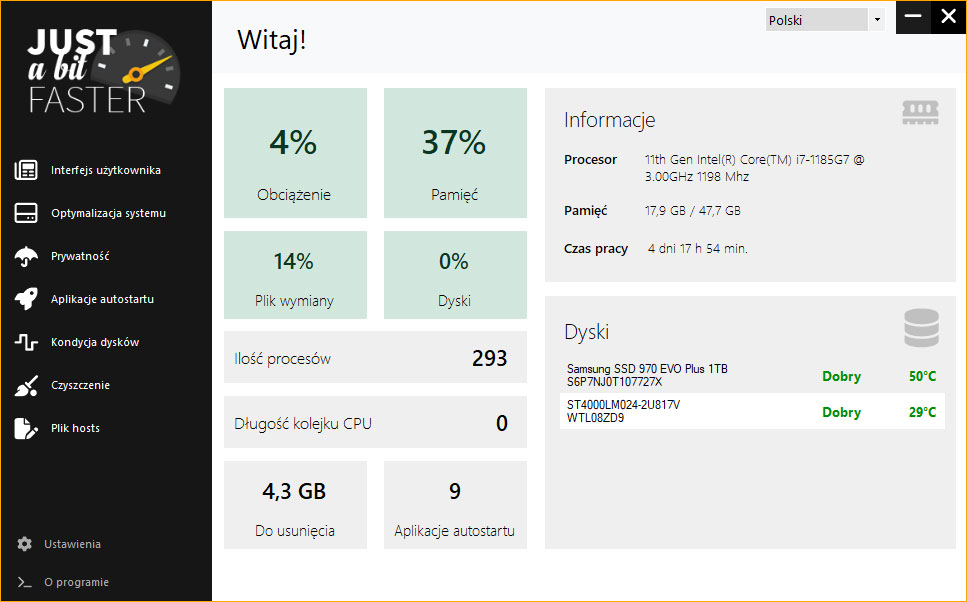The width and height of the screenshot is (967, 602).
Task: Open the Aplikacje autostartu count tile
Action: 455,505
